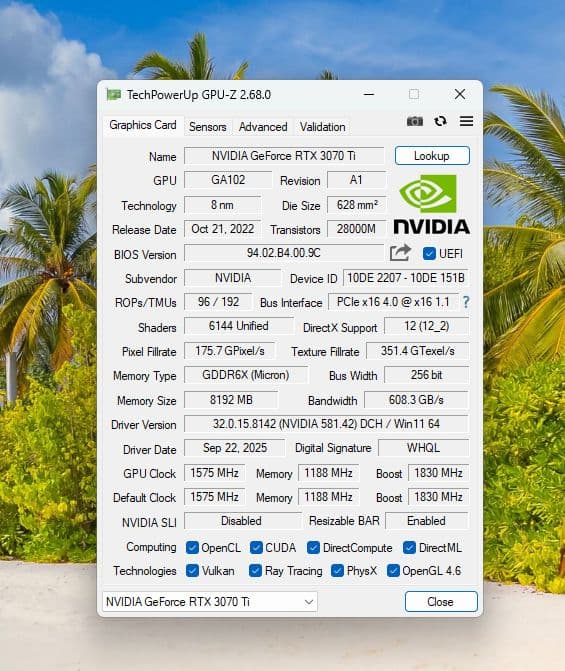
Task: Click the BIOS Version field 94.02.B4.00.9C
Action: tap(284, 253)
